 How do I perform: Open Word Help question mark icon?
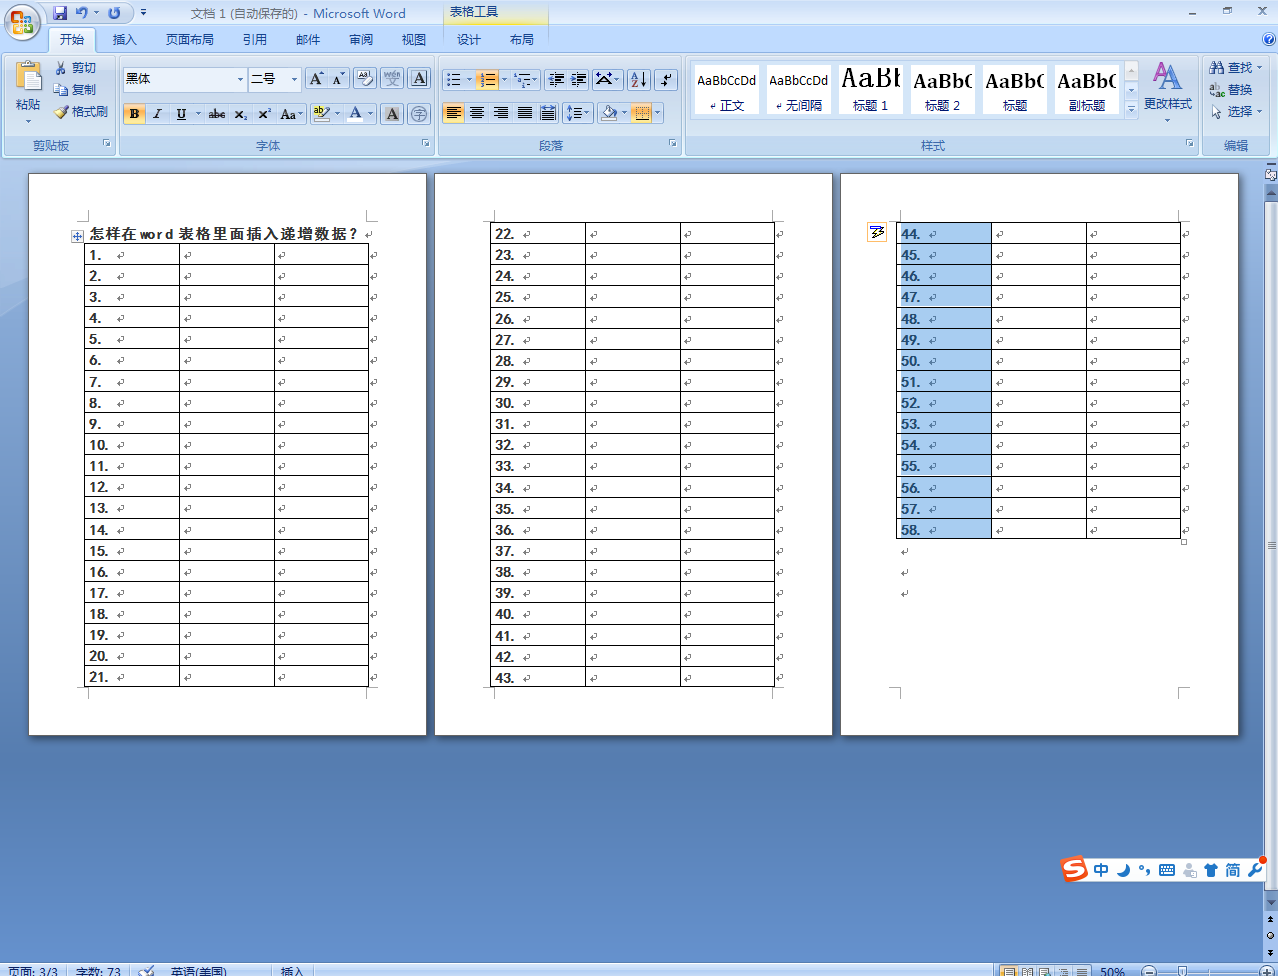click(x=1269, y=40)
